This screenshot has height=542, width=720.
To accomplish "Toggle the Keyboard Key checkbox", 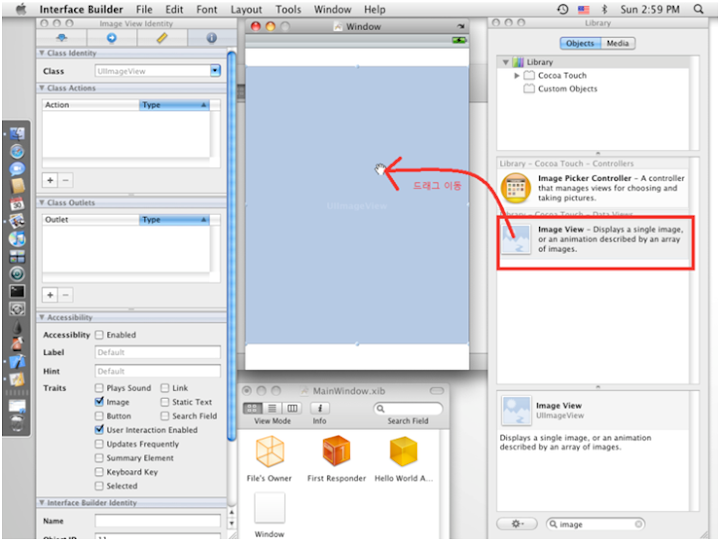I will (99, 472).
